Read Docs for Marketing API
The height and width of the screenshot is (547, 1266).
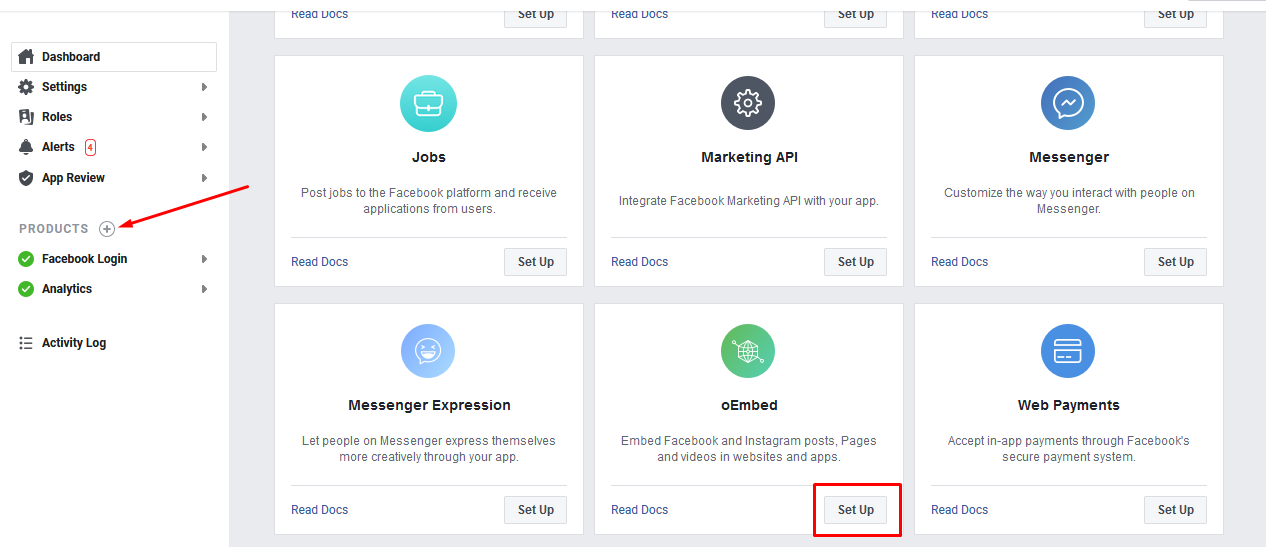(640, 262)
